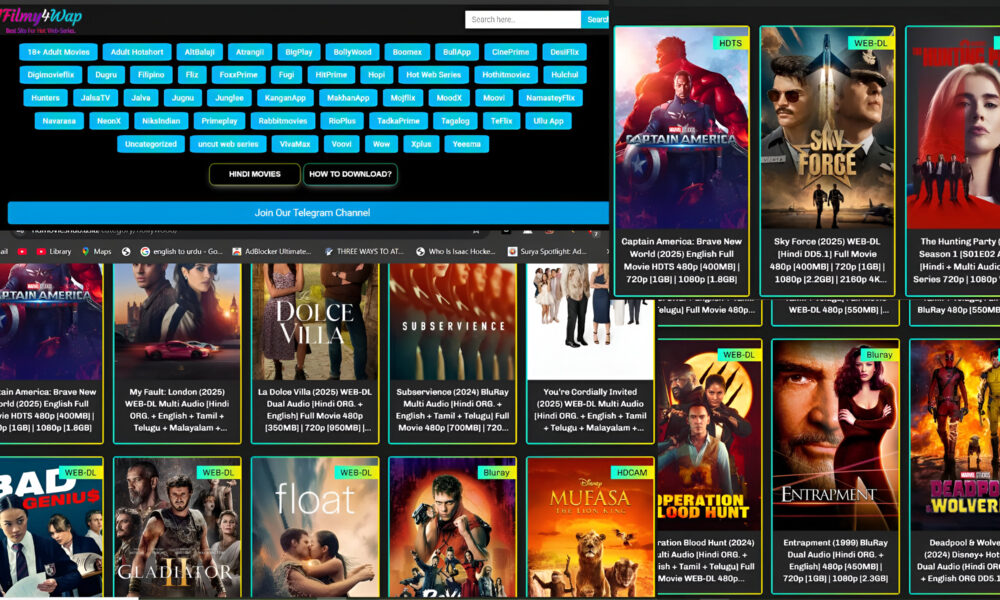Select the MoodX category tag

(x=449, y=98)
